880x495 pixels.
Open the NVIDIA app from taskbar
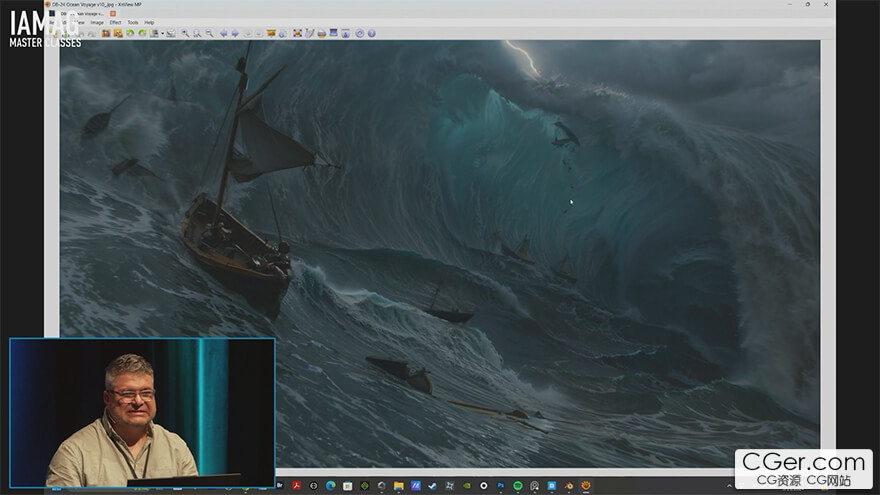(x=467, y=485)
